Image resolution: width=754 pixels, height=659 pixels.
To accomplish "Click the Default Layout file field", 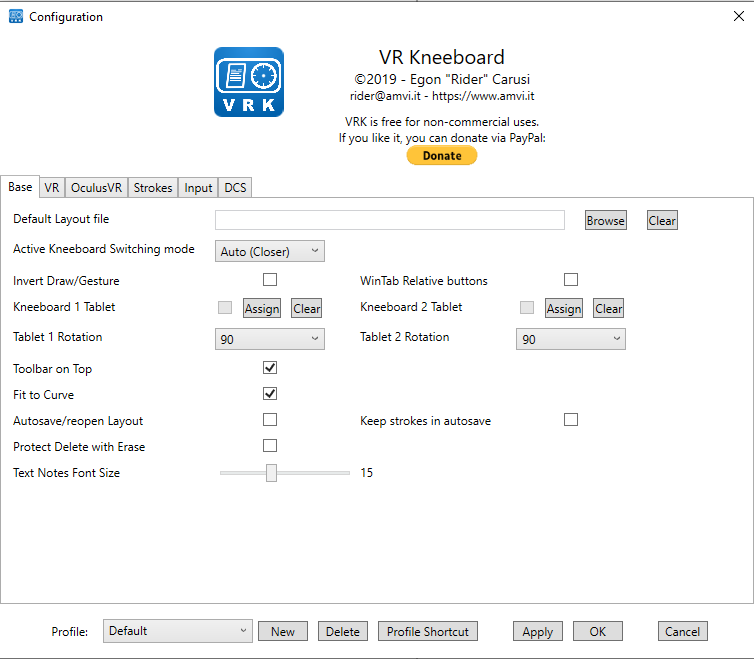I will click(x=390, y=220).
